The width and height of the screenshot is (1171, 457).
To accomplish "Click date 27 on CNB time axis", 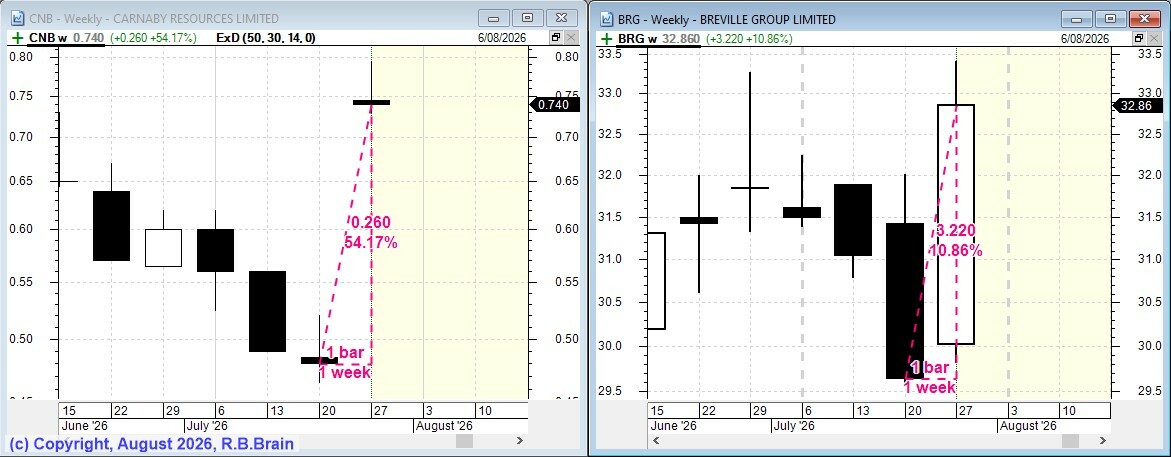I will [379, 411].
